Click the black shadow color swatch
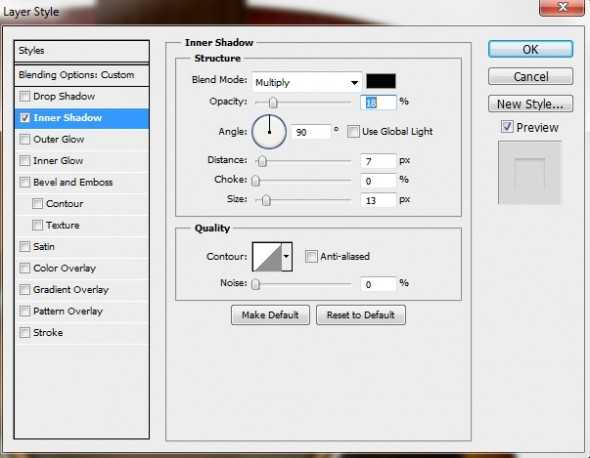 tap(381, 81)
